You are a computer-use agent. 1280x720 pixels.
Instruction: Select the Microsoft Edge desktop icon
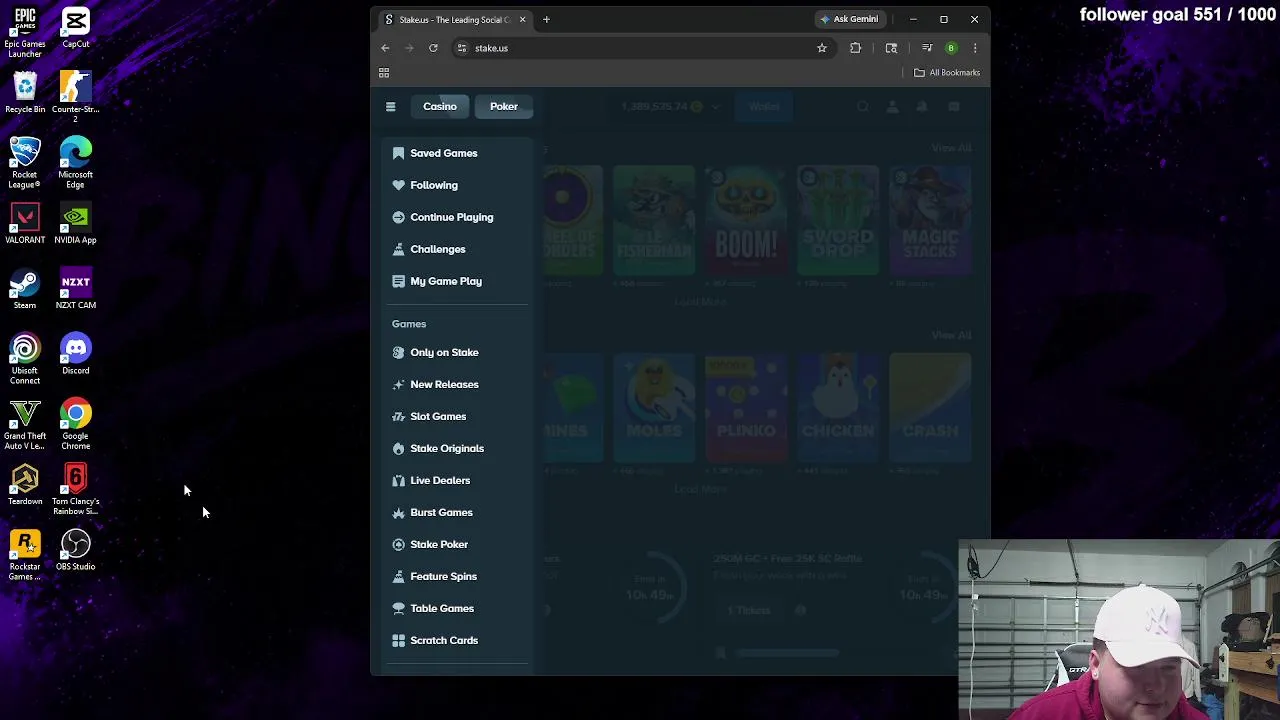point(75,163)
